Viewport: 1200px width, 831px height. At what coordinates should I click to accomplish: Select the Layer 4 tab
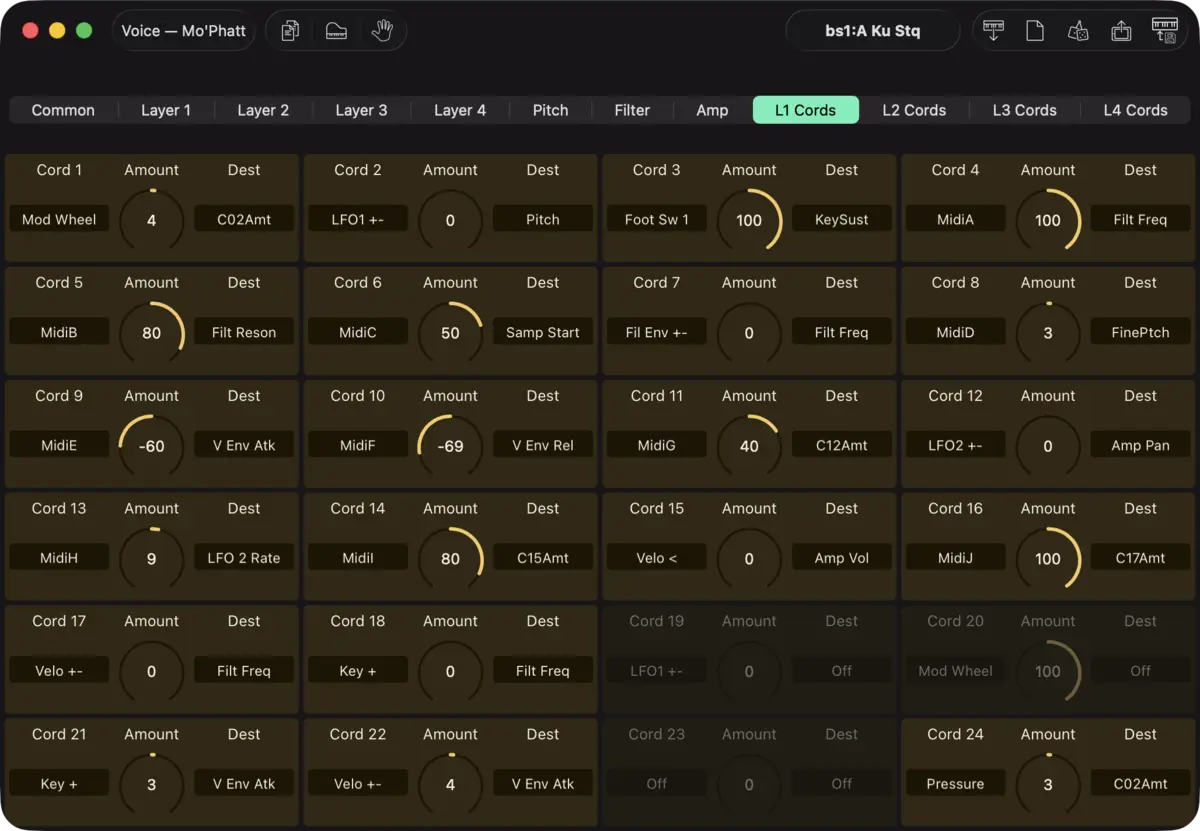460,110
